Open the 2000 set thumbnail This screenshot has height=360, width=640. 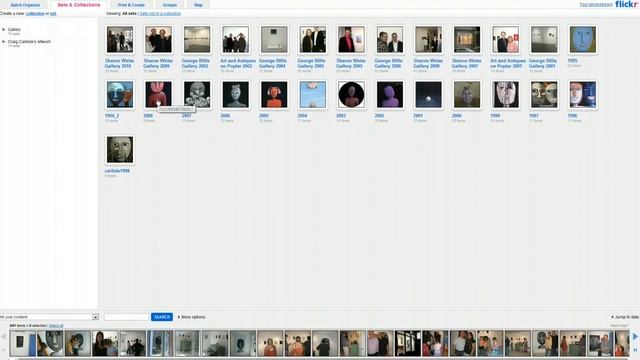[x=467, y=95]
